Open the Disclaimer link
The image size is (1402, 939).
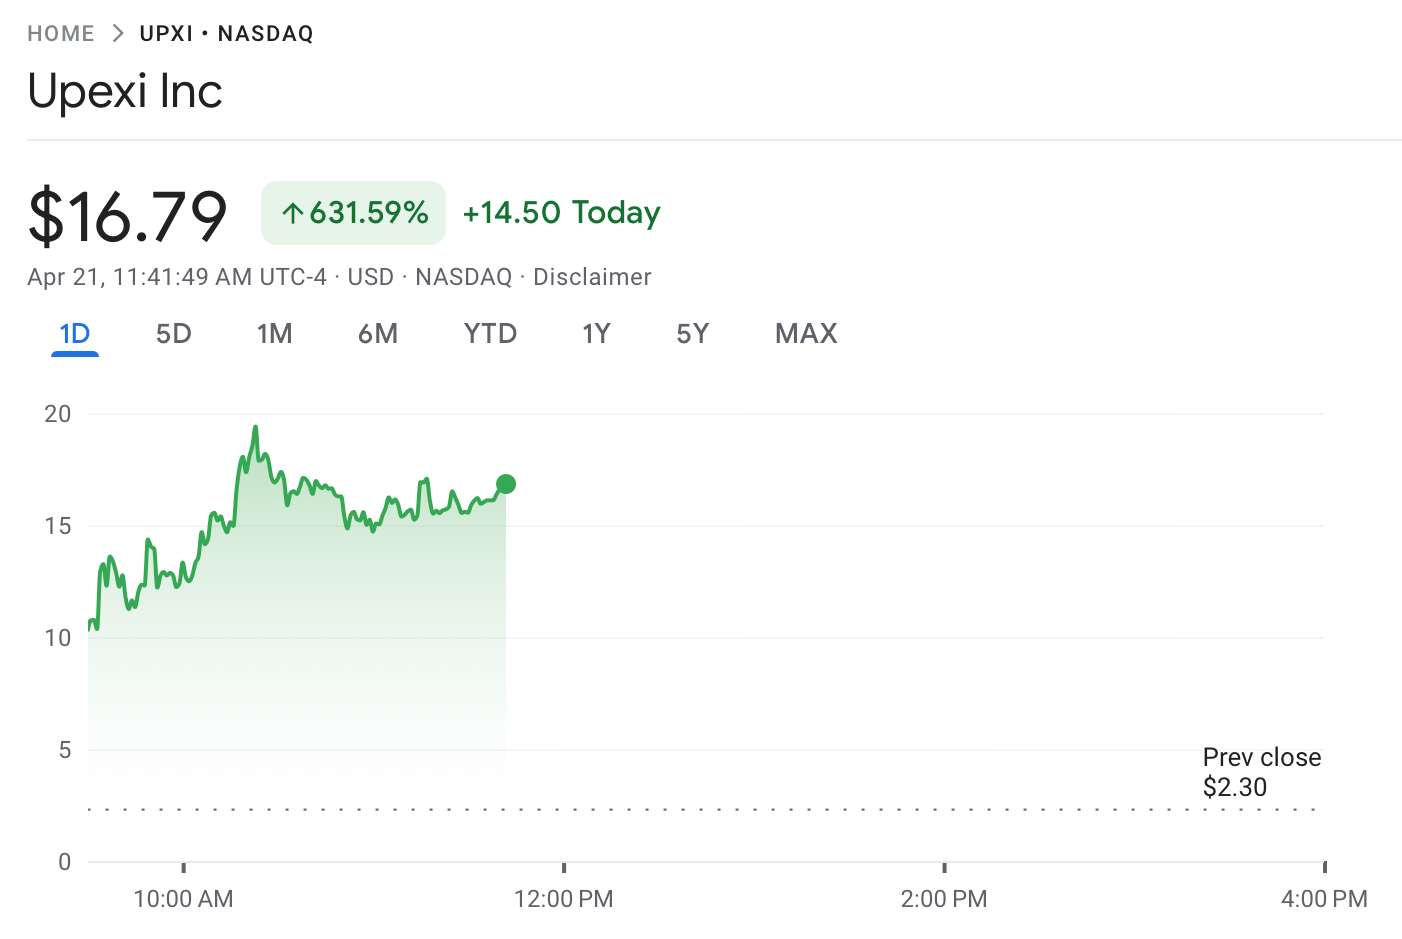(x=592, y=277)
